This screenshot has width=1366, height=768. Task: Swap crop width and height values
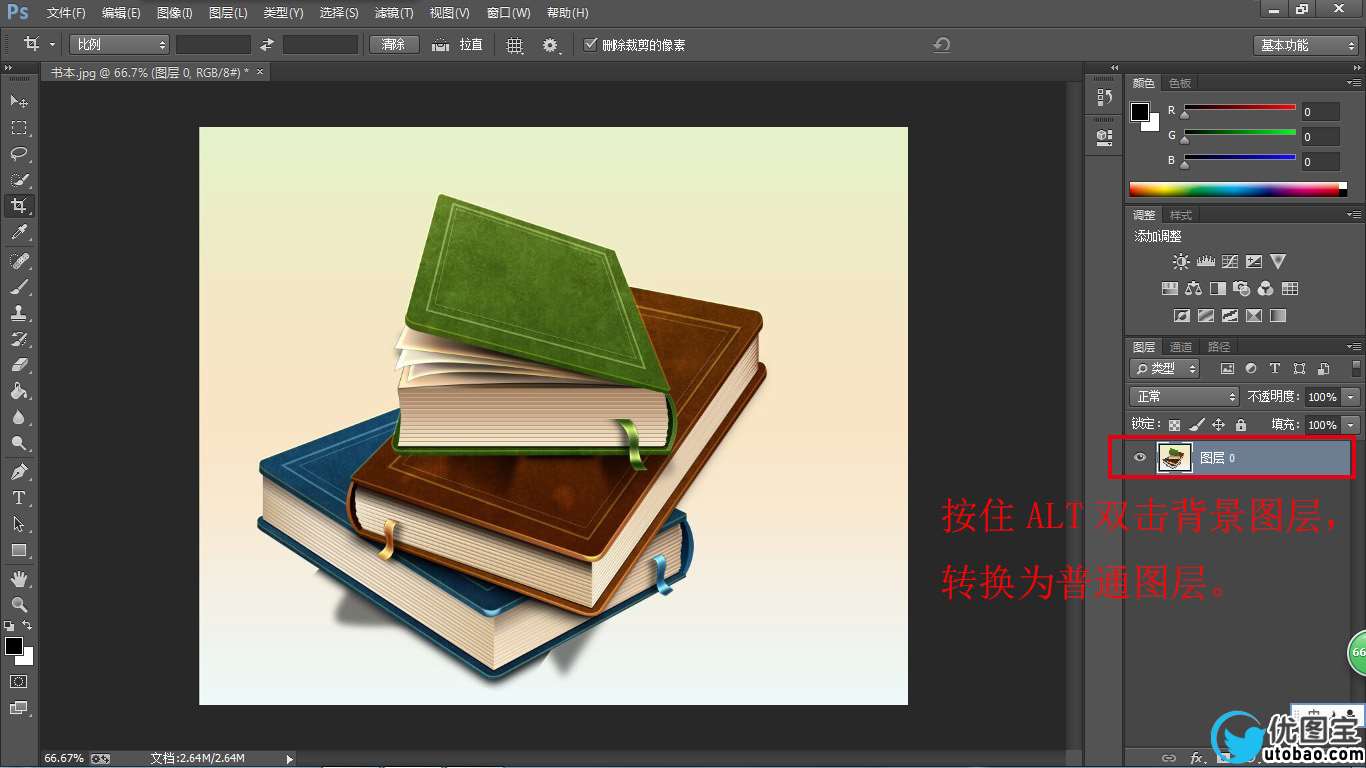coord(267,45)
